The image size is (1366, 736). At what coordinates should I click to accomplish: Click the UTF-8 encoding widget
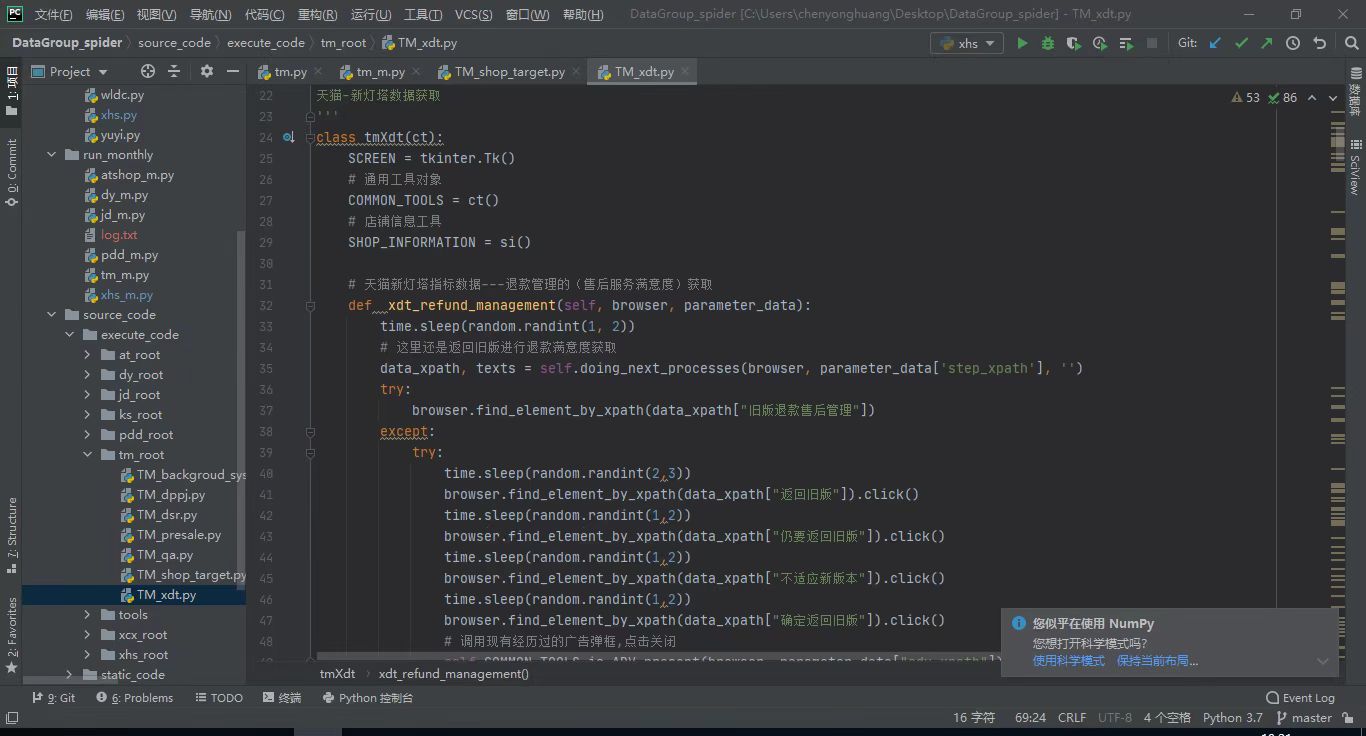pyautogui.click(x=1115, y=717)
